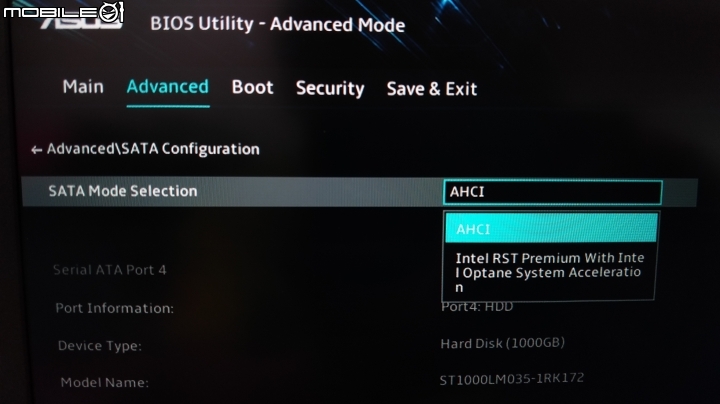Image resolution: width=720 pixels, height=404 pixels.
Task: Choose Intel RST Premium With Optane option
Action: pos(549,272)
